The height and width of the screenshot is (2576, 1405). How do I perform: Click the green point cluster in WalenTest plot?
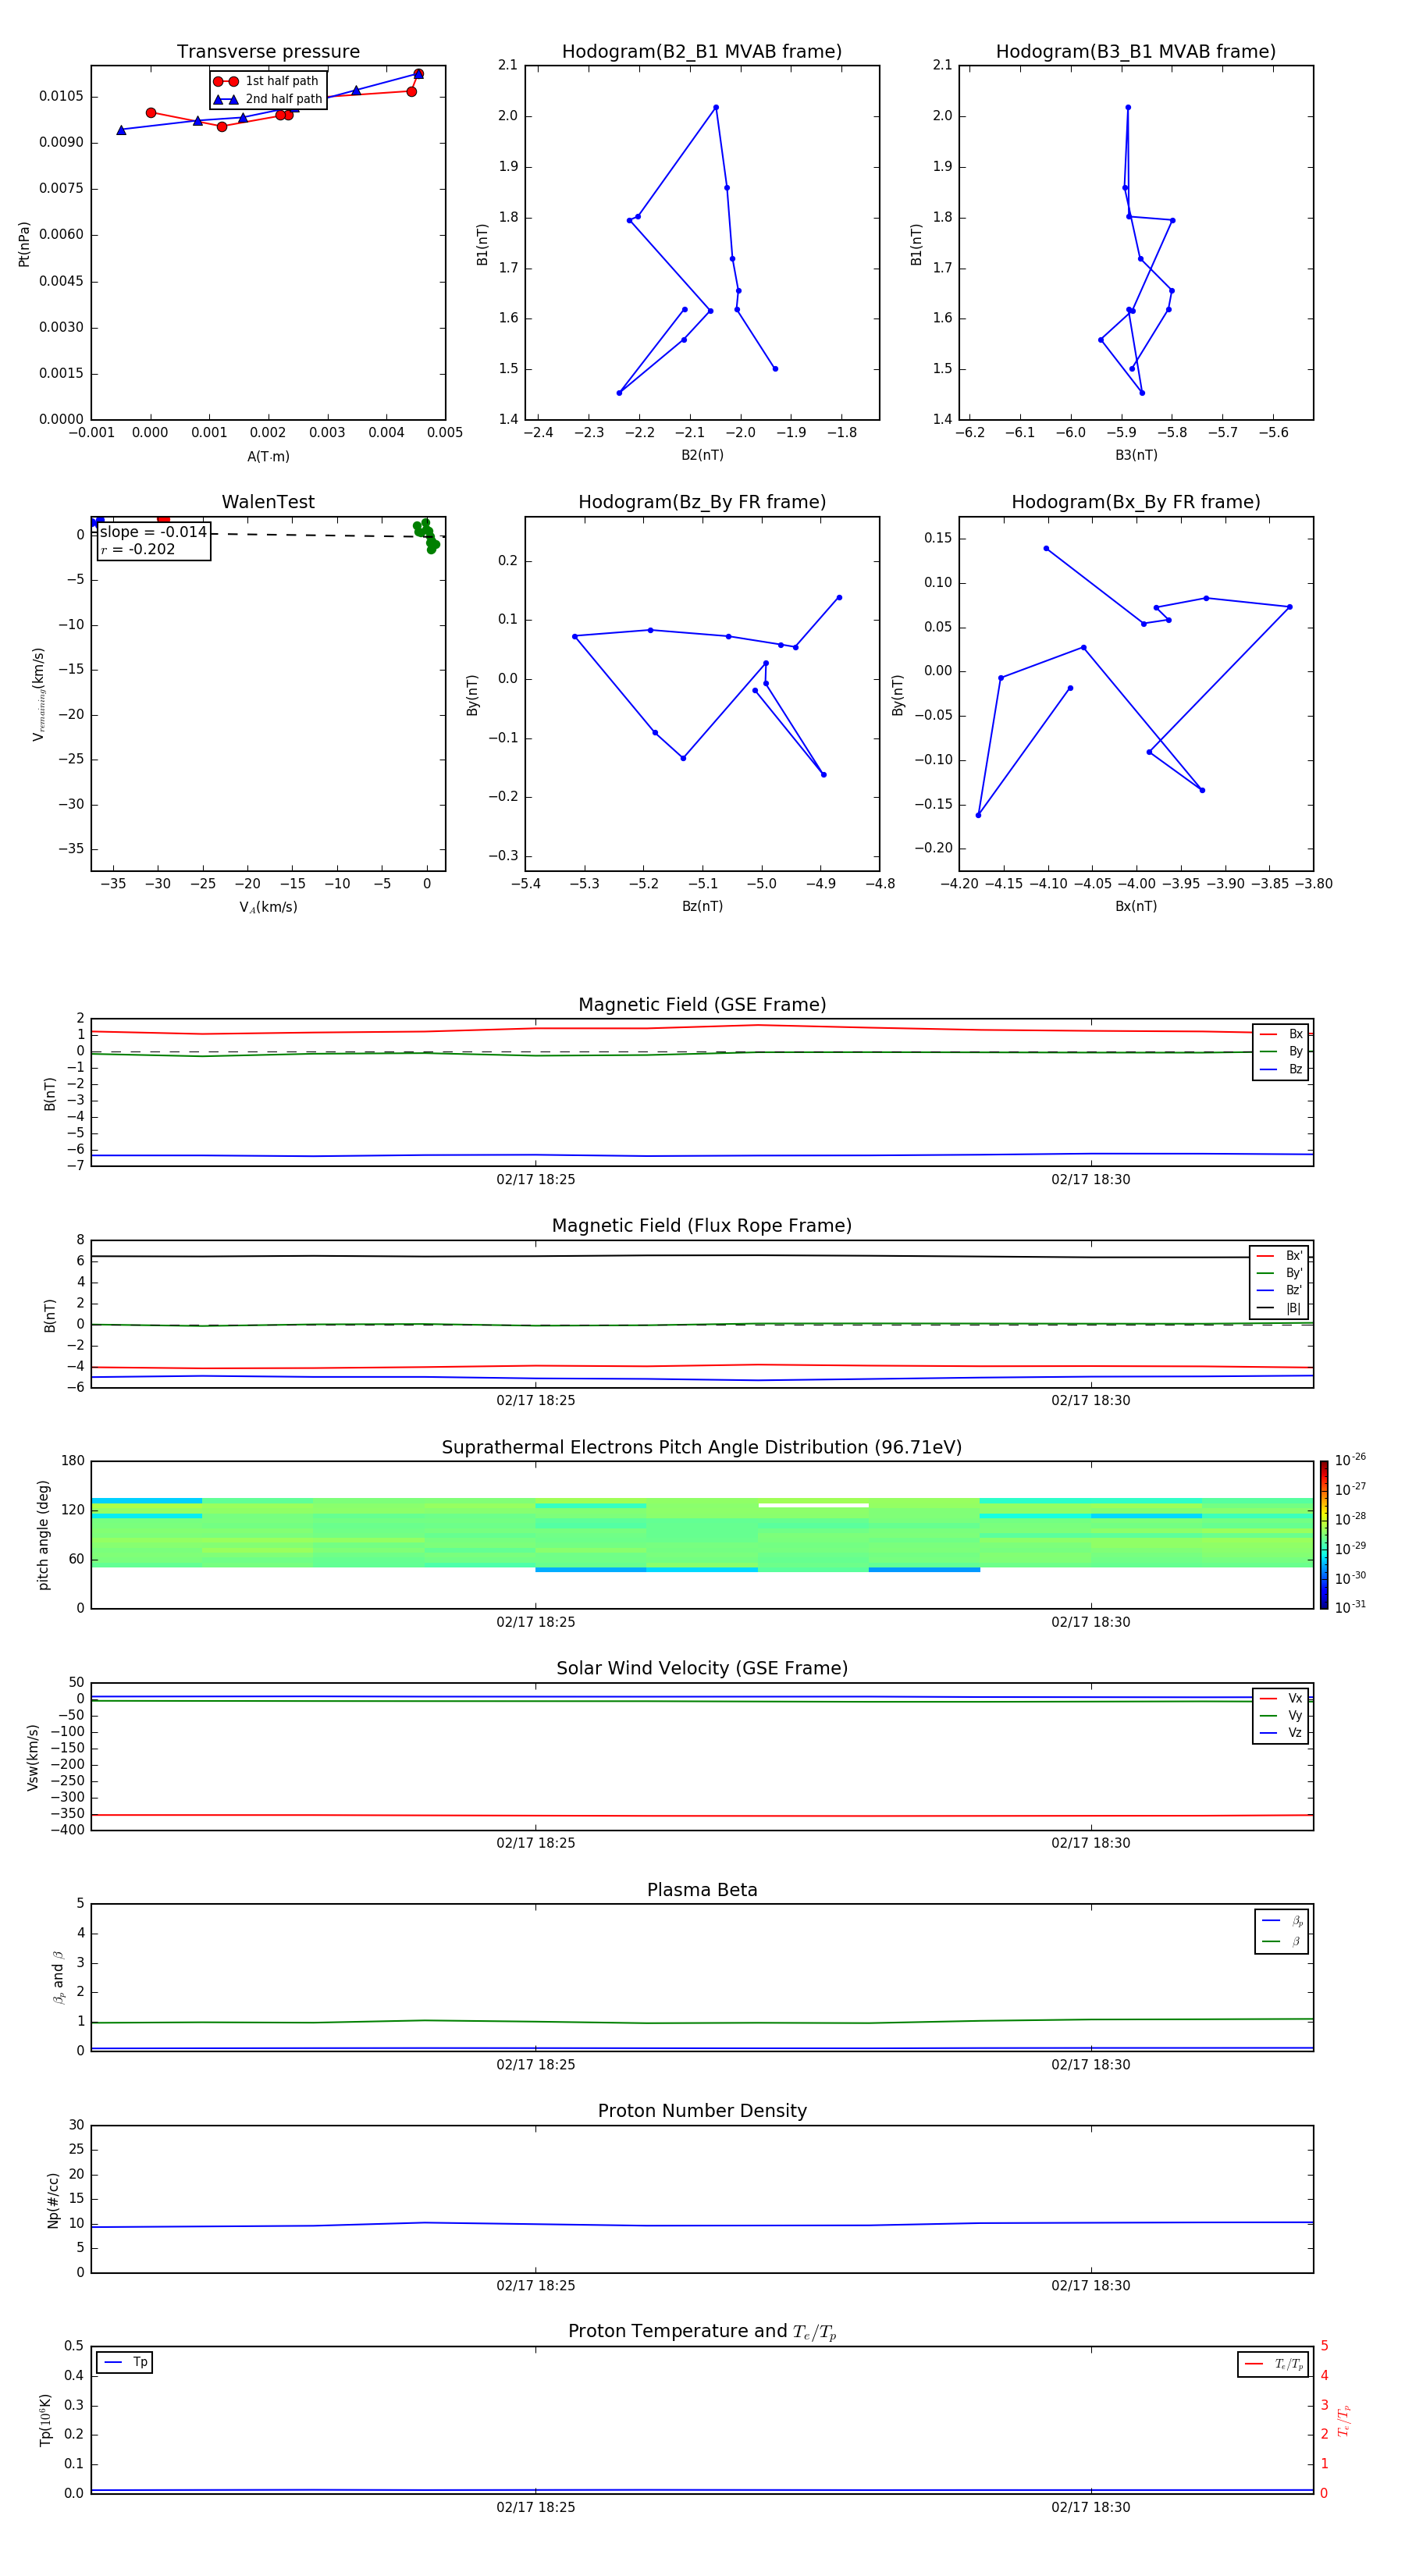click(426, 535)
